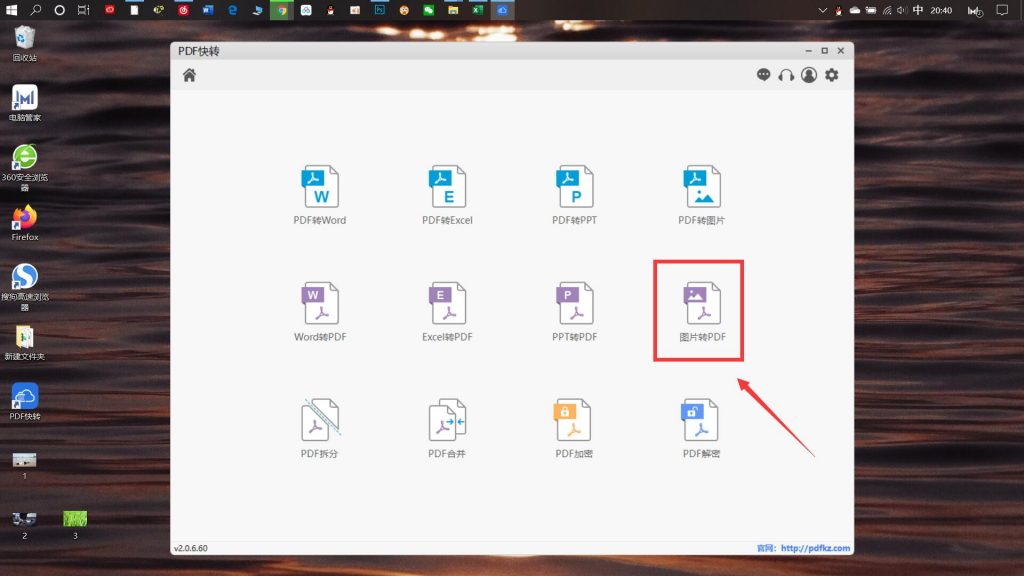Go to the home screen icon

[189, 75]
